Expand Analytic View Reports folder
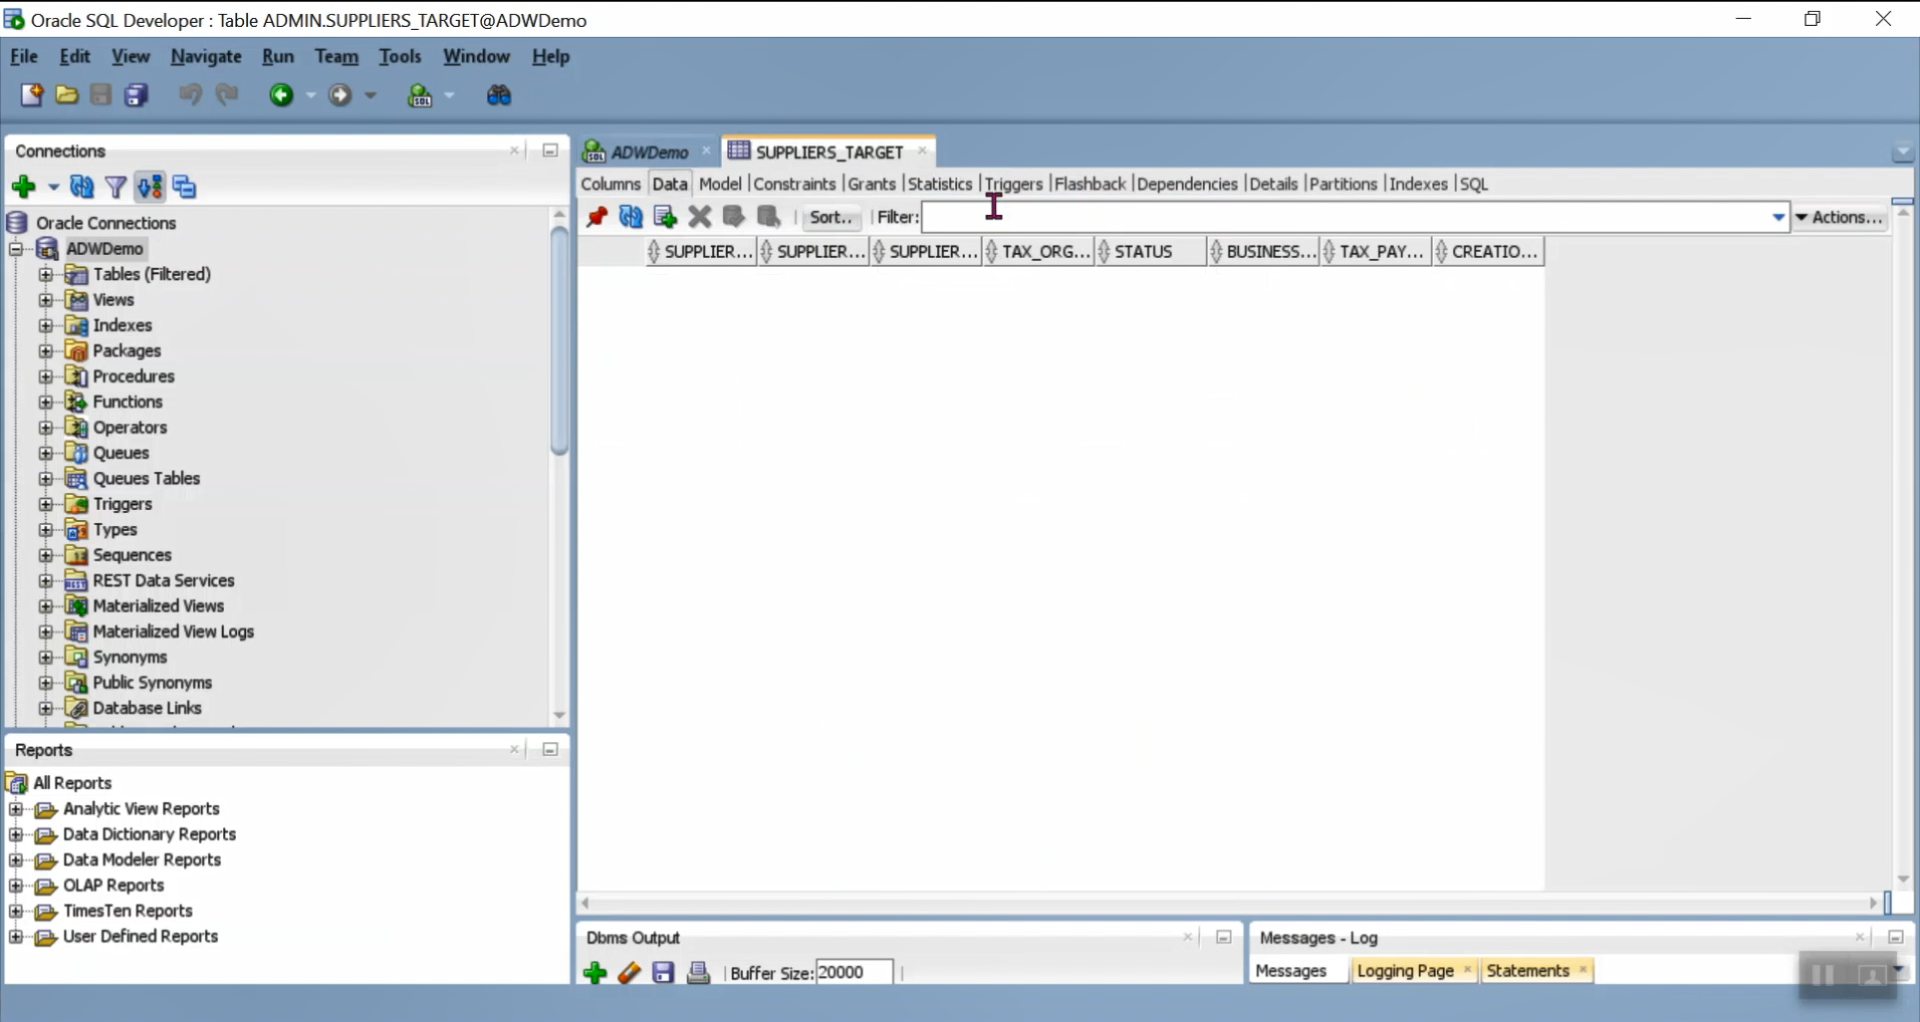Screen dimensions: 1920x1022 pyautogui.click(x=16, y=809)
